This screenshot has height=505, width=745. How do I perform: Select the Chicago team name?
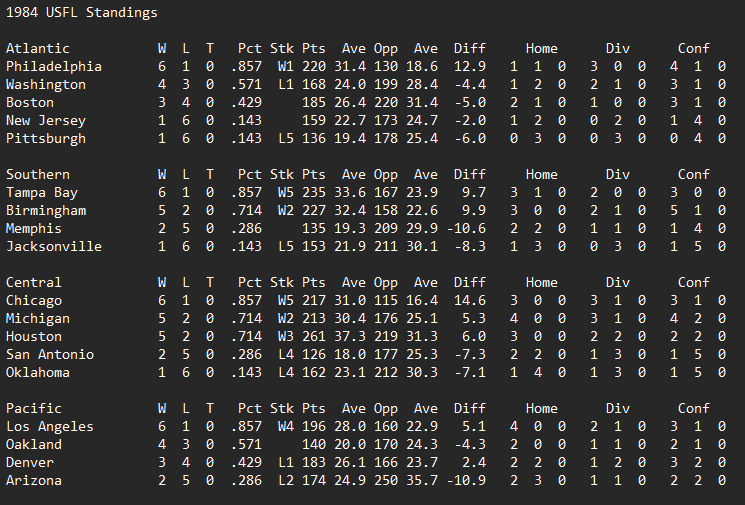pos(33,301)
